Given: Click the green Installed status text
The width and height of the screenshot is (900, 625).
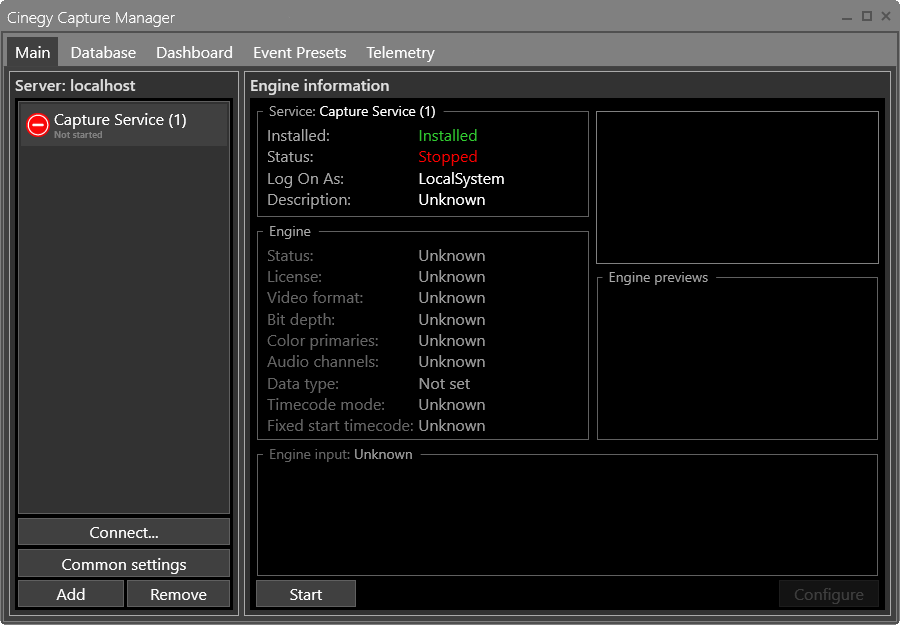Looking at the screenshot, I should tap(447, 135).
